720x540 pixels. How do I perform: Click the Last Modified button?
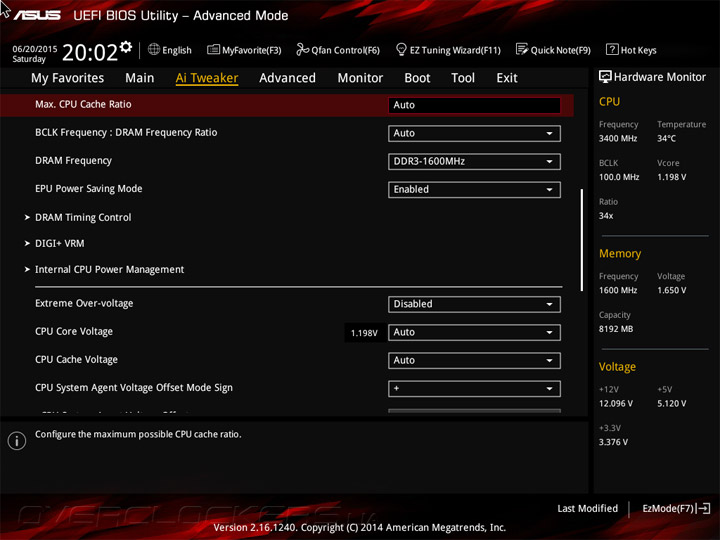[587, 508]
